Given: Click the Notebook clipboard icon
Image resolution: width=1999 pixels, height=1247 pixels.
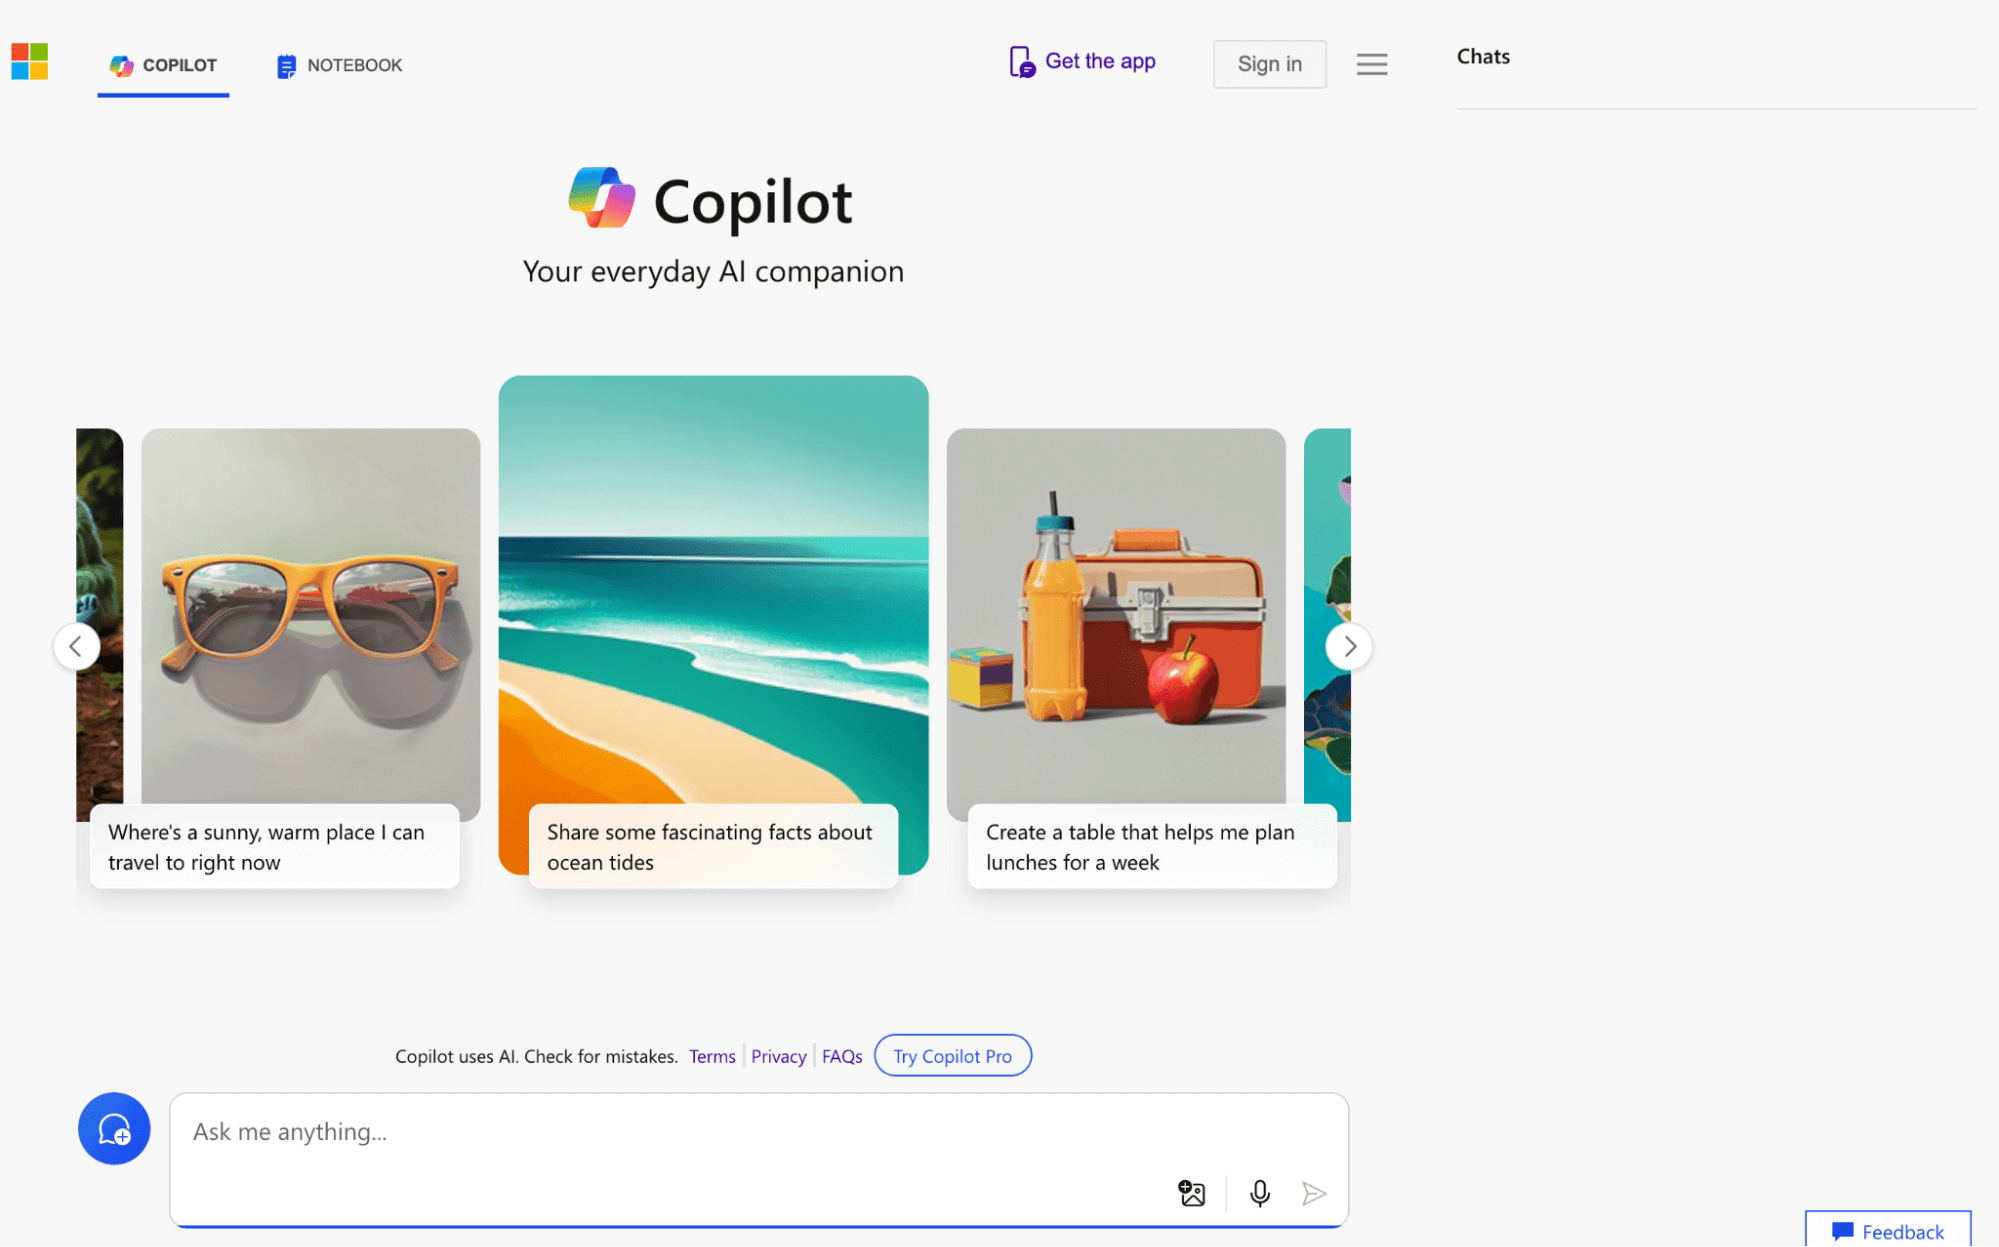Looking at the screenshot, I should coord(285,64).
